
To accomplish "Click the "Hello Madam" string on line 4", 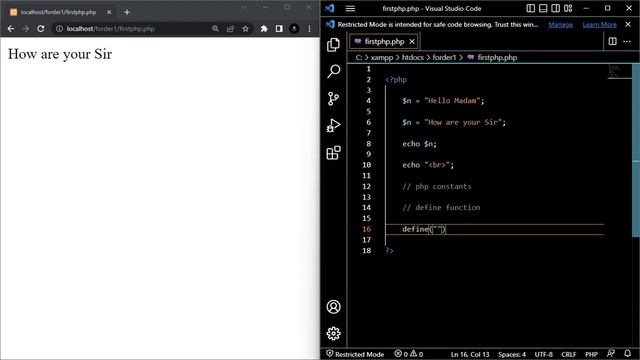I will pos(452,100).
